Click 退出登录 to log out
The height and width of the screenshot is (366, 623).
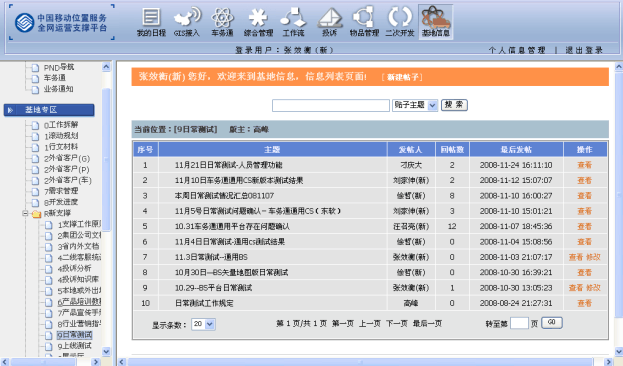click(584, 50)
